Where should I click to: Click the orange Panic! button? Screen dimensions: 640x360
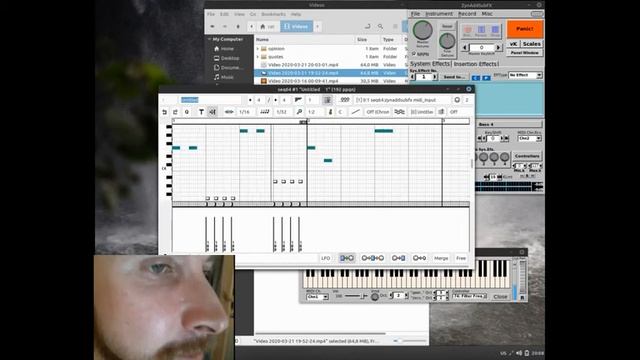pos(525,29)
